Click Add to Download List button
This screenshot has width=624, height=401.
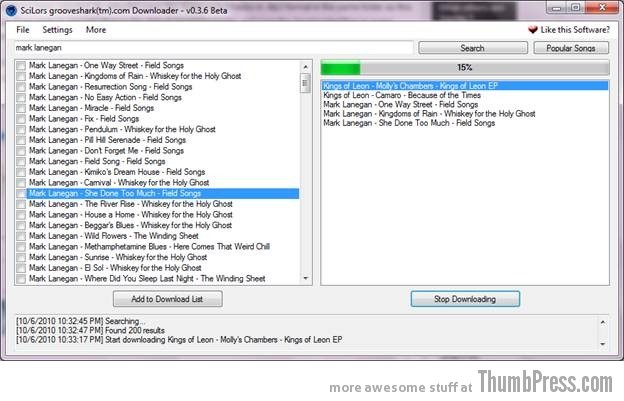(168, 299)
